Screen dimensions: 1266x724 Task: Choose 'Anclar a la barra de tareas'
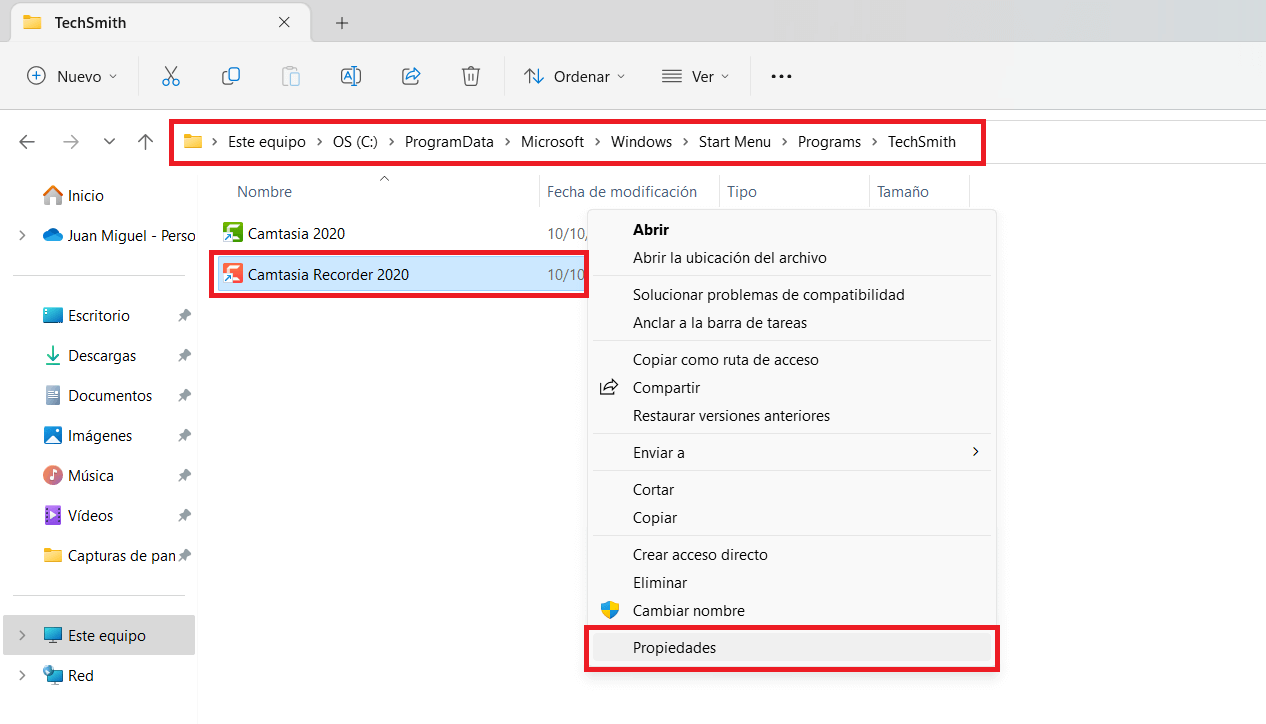[x=720, y=323]
